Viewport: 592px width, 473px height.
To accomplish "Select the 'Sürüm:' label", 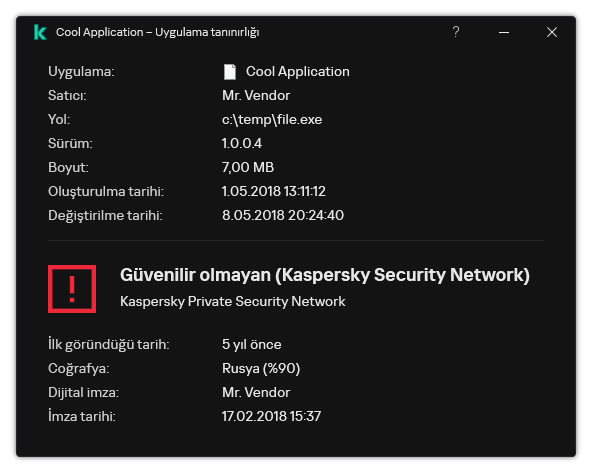I will pyautogui.click(x=70, y=143).
